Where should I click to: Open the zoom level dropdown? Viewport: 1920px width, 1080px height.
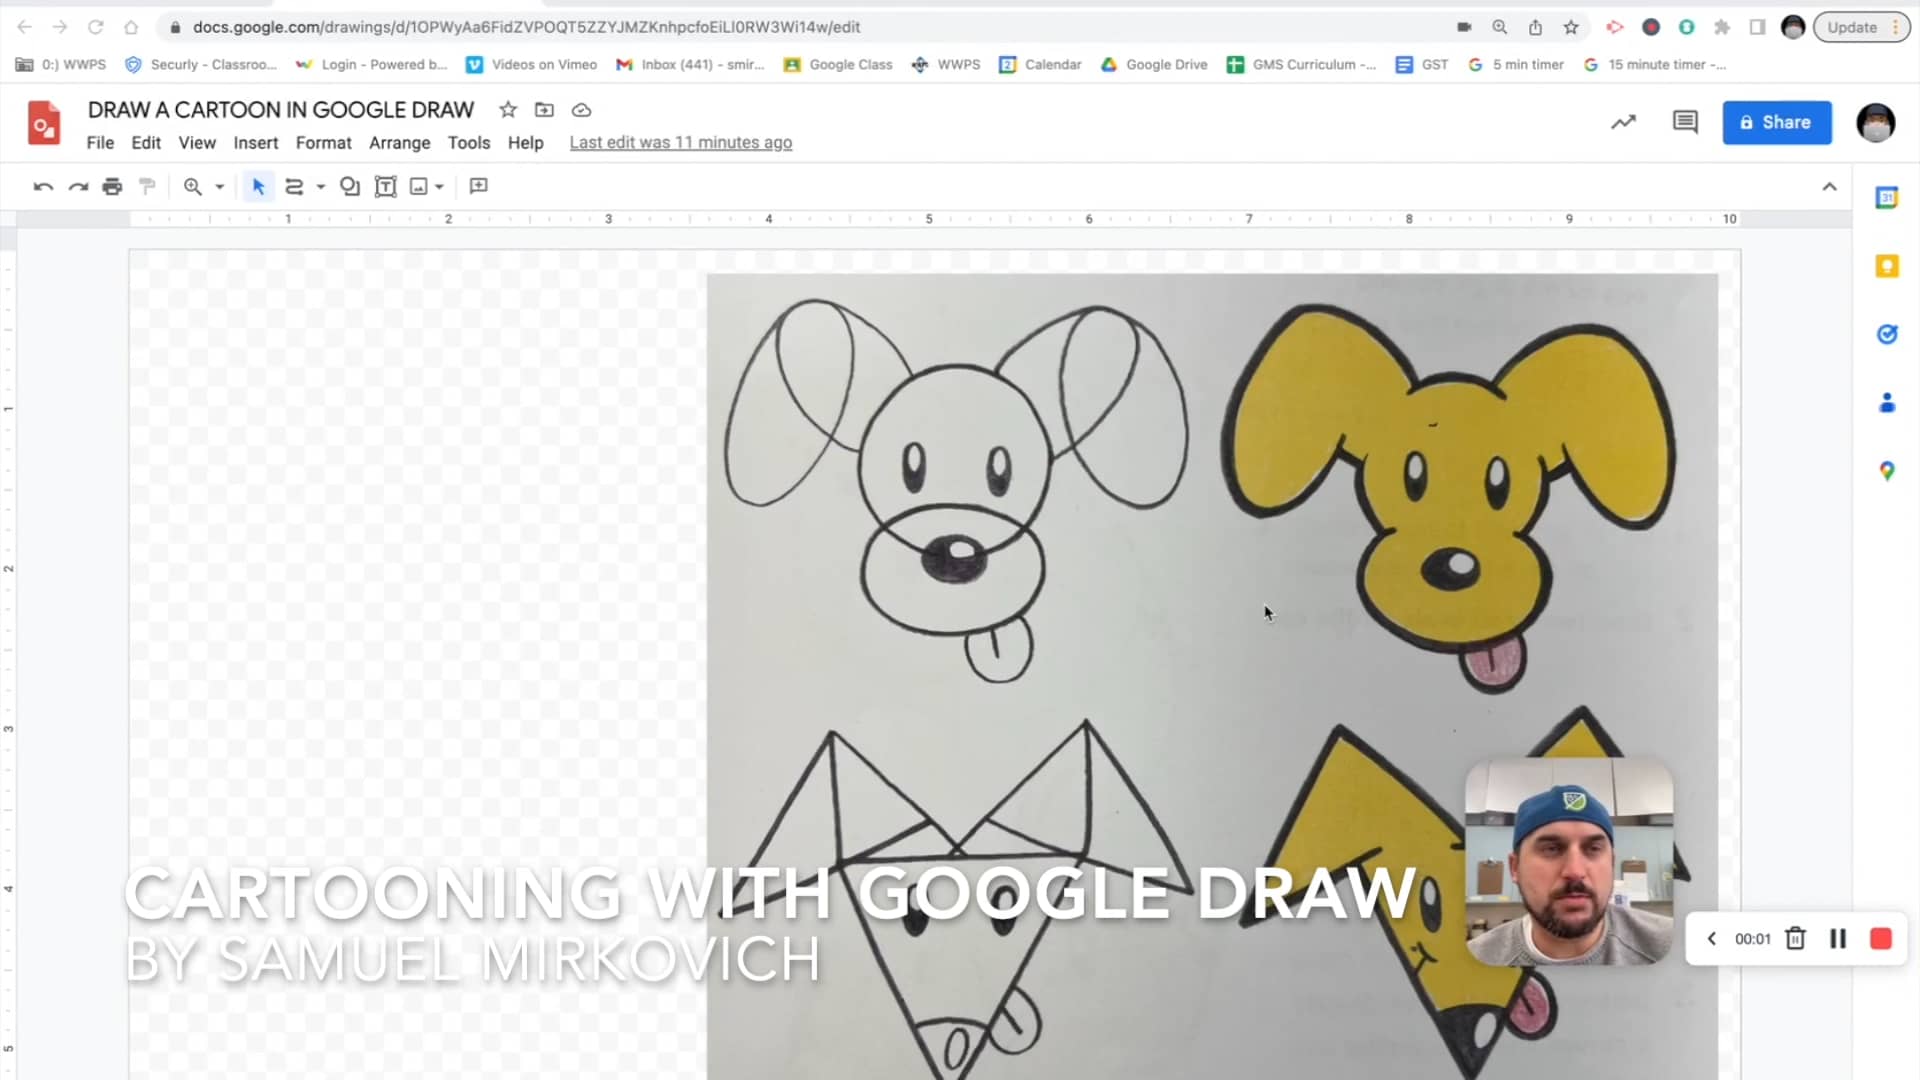coord(218,186)
